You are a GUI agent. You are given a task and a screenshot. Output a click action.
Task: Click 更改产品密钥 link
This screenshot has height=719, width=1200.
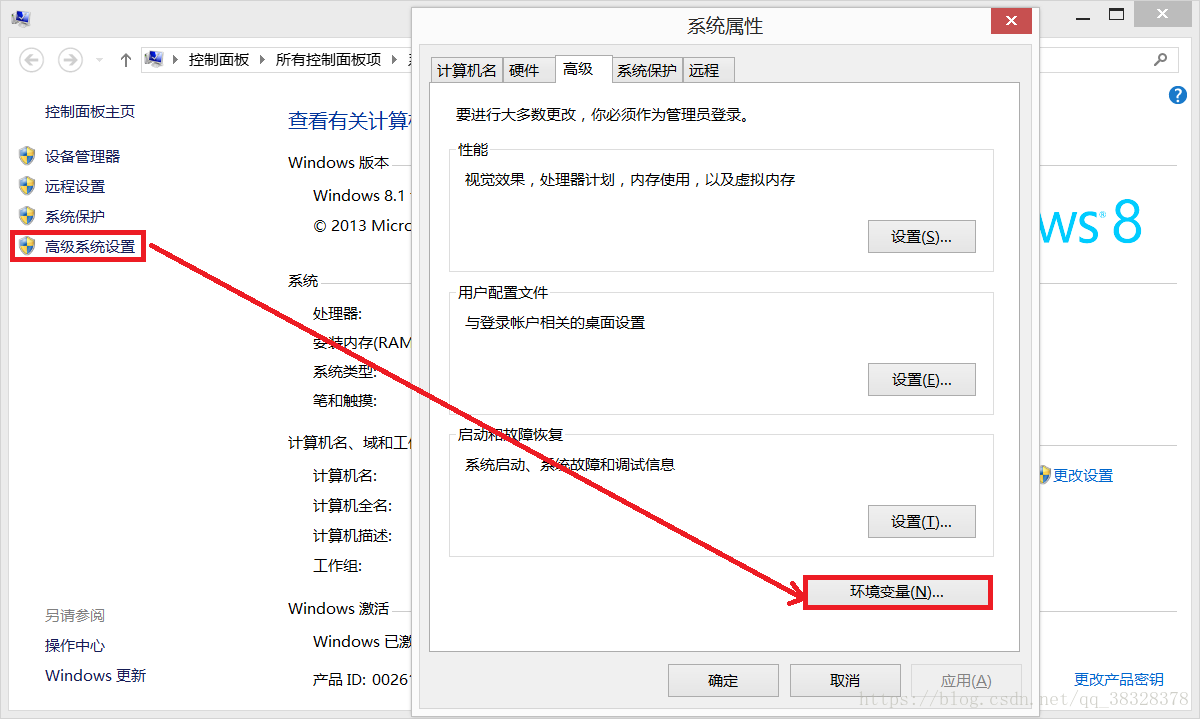1119,680
